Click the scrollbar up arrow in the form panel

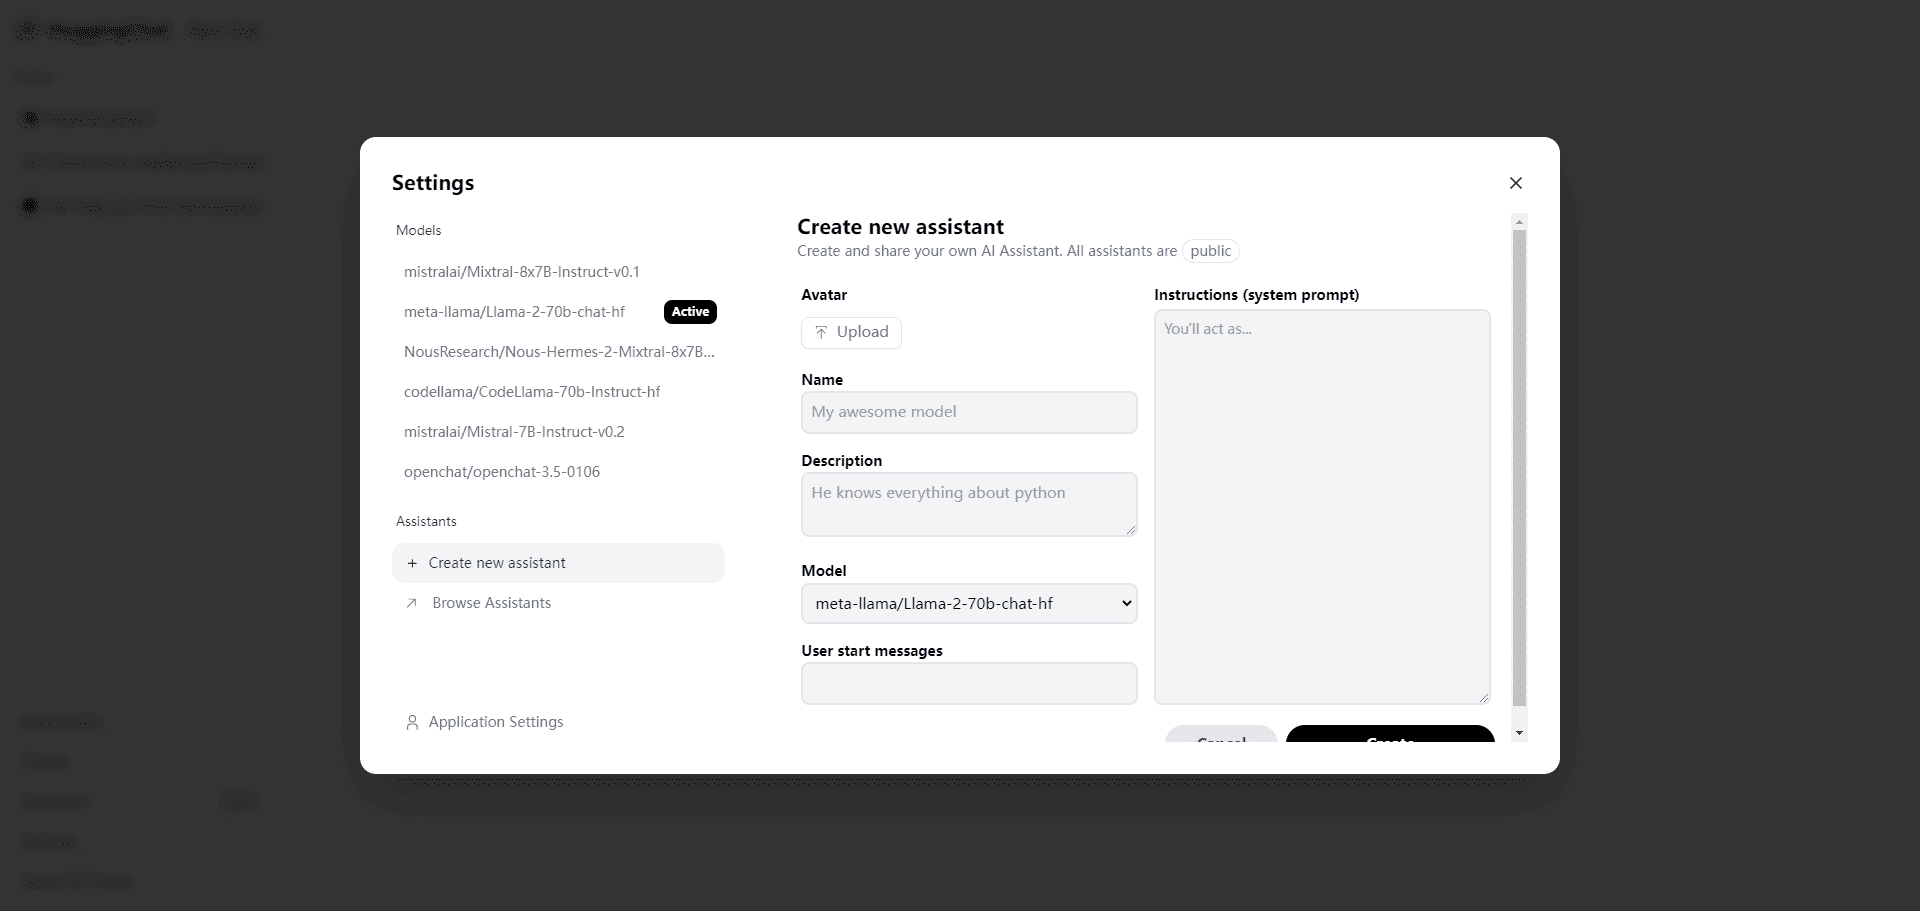click(1519, 222)
